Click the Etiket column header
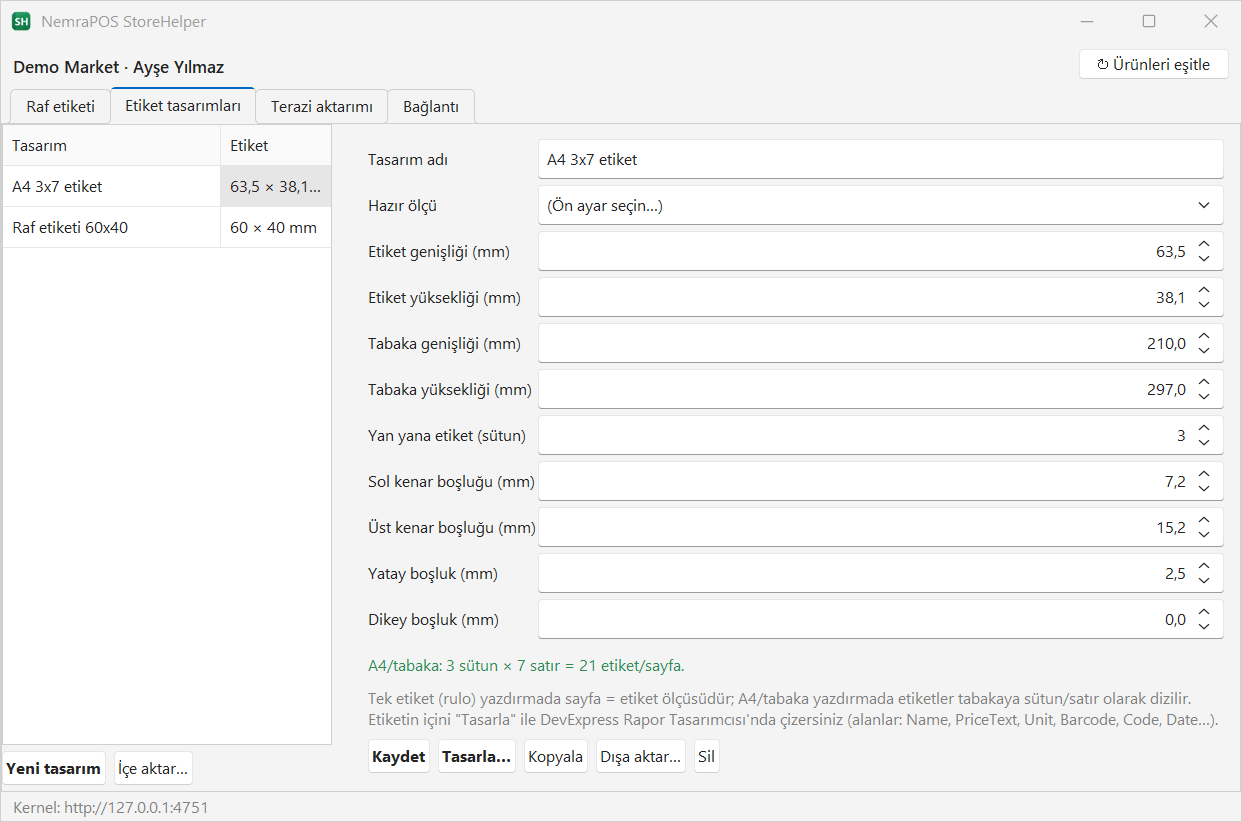This screenshot has width=1242, height=822. pyautogui.click(x=276, y=145)
